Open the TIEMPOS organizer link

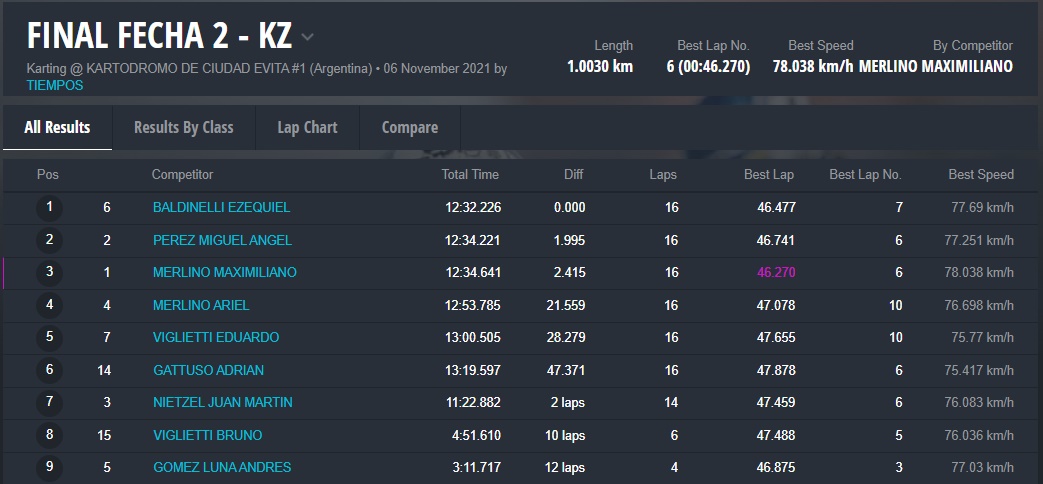(56, 85)
